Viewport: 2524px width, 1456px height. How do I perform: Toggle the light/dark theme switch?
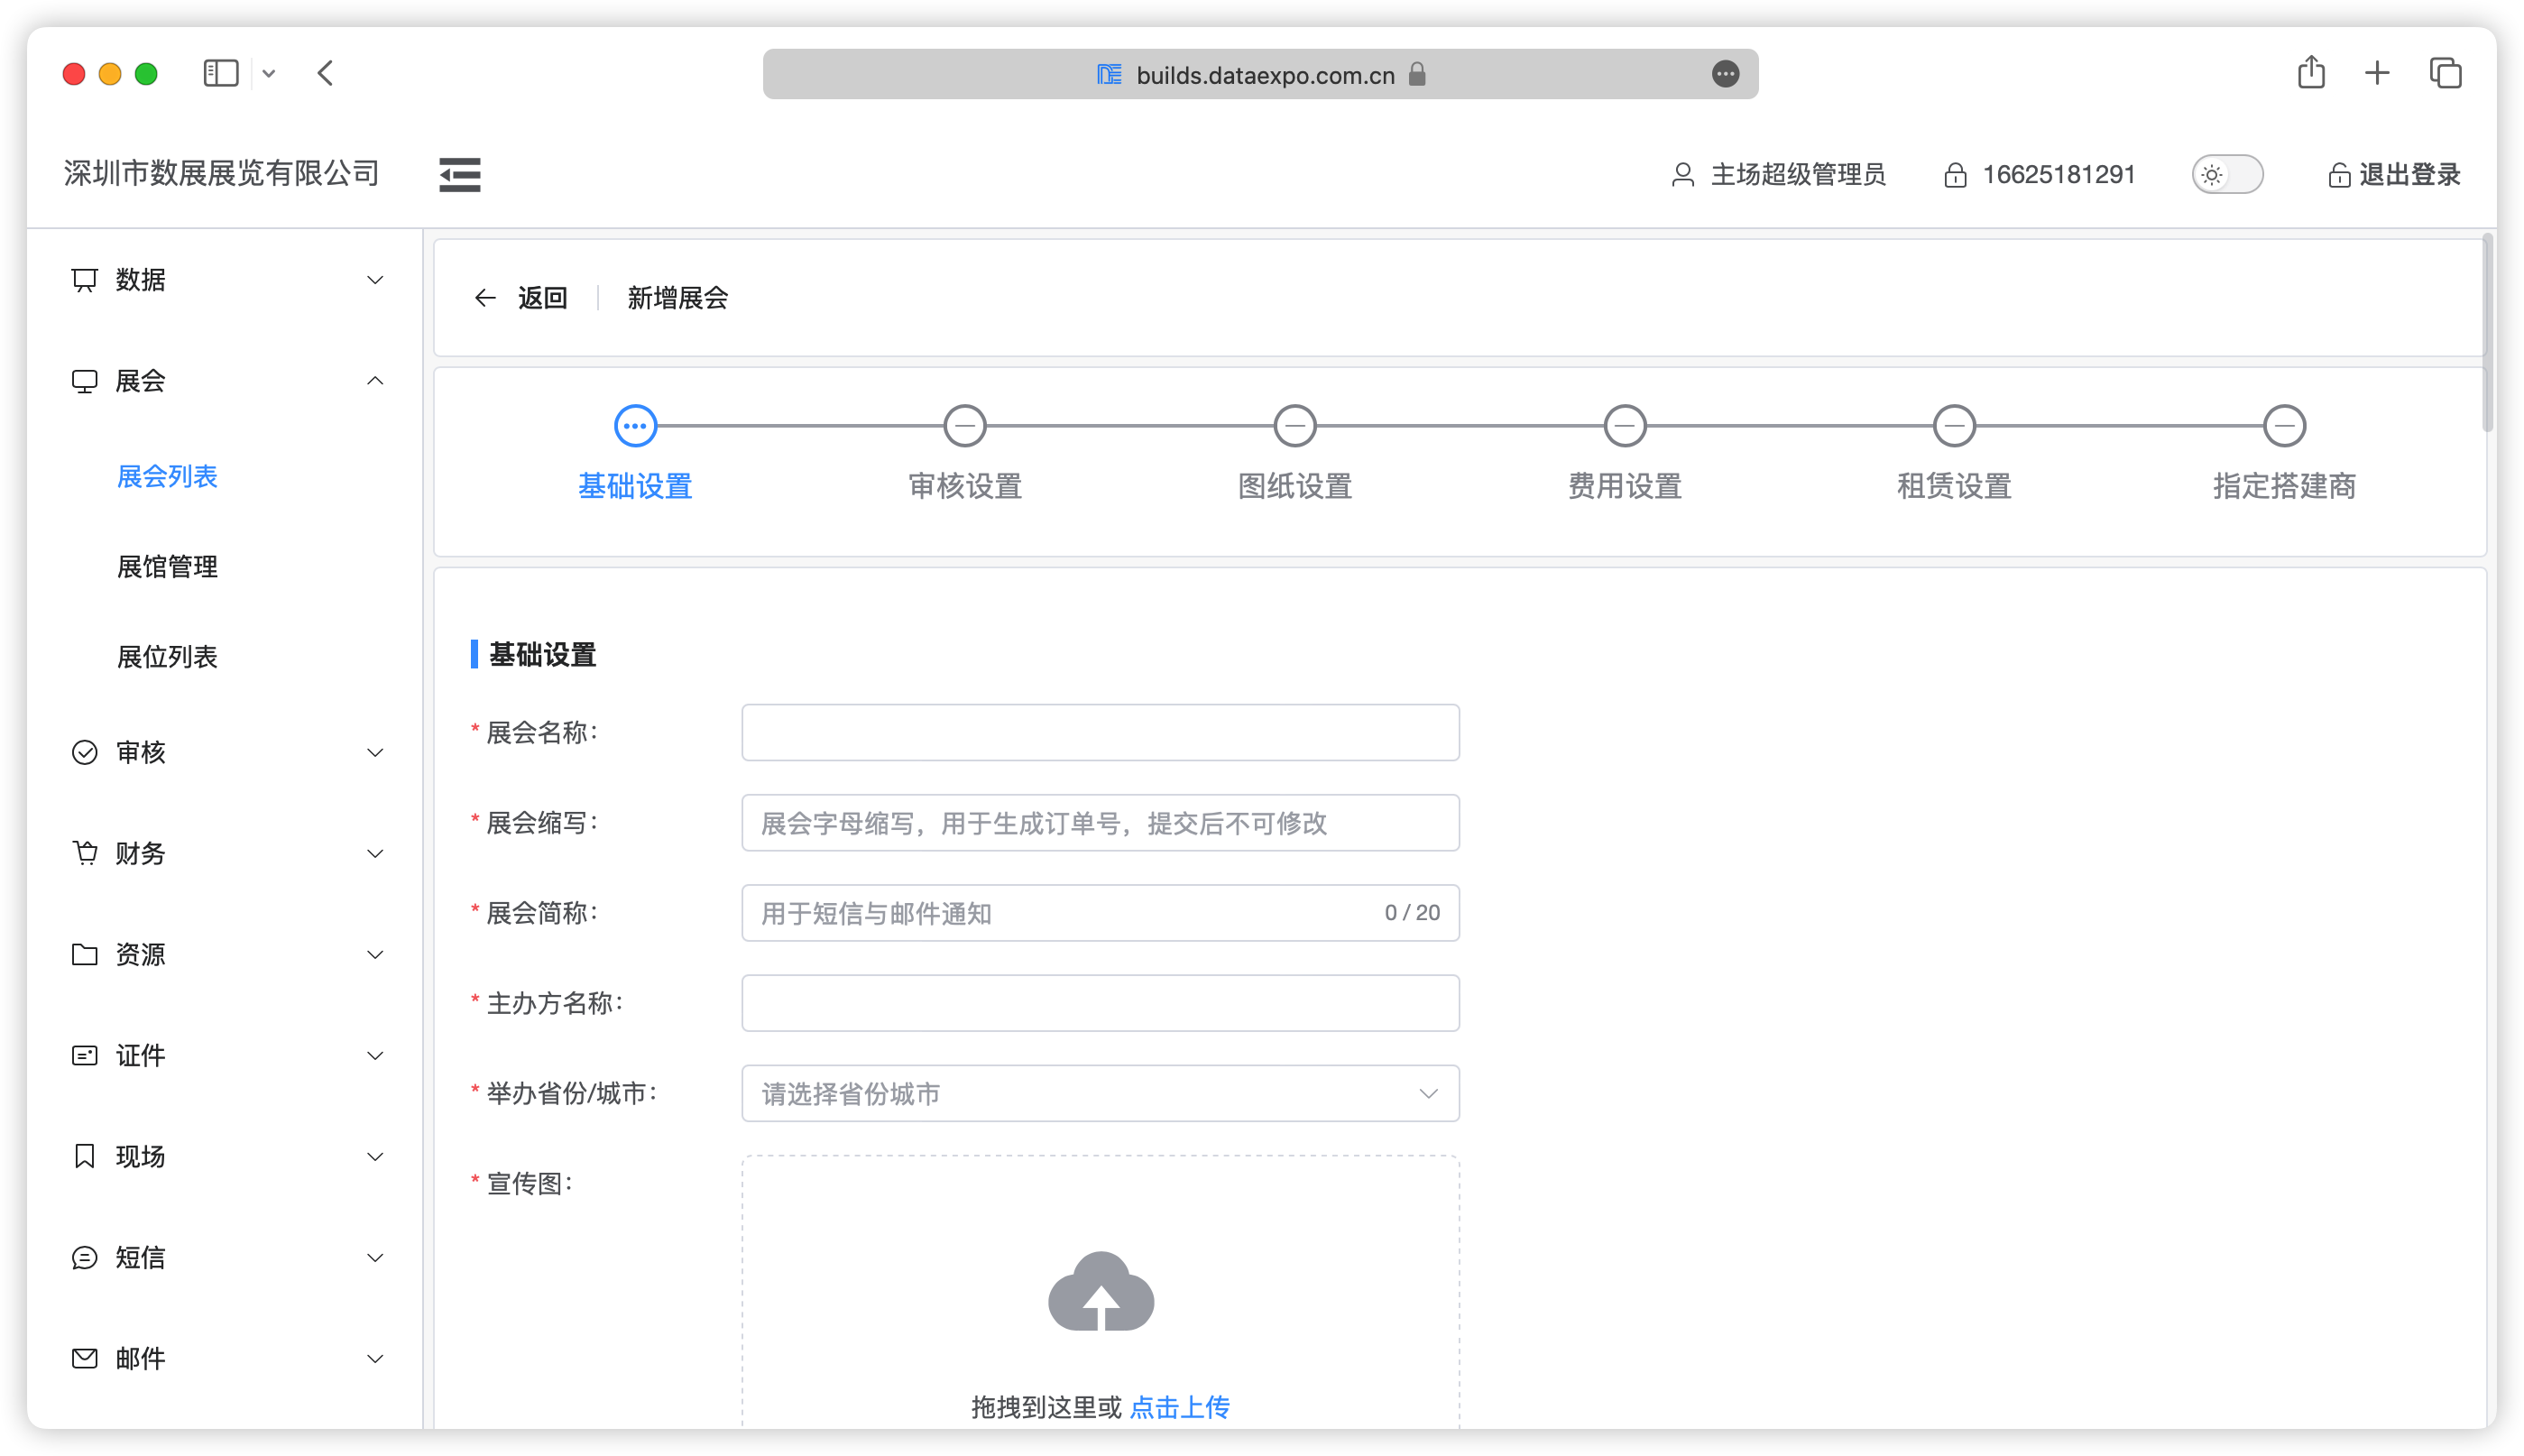point(2227,175)
